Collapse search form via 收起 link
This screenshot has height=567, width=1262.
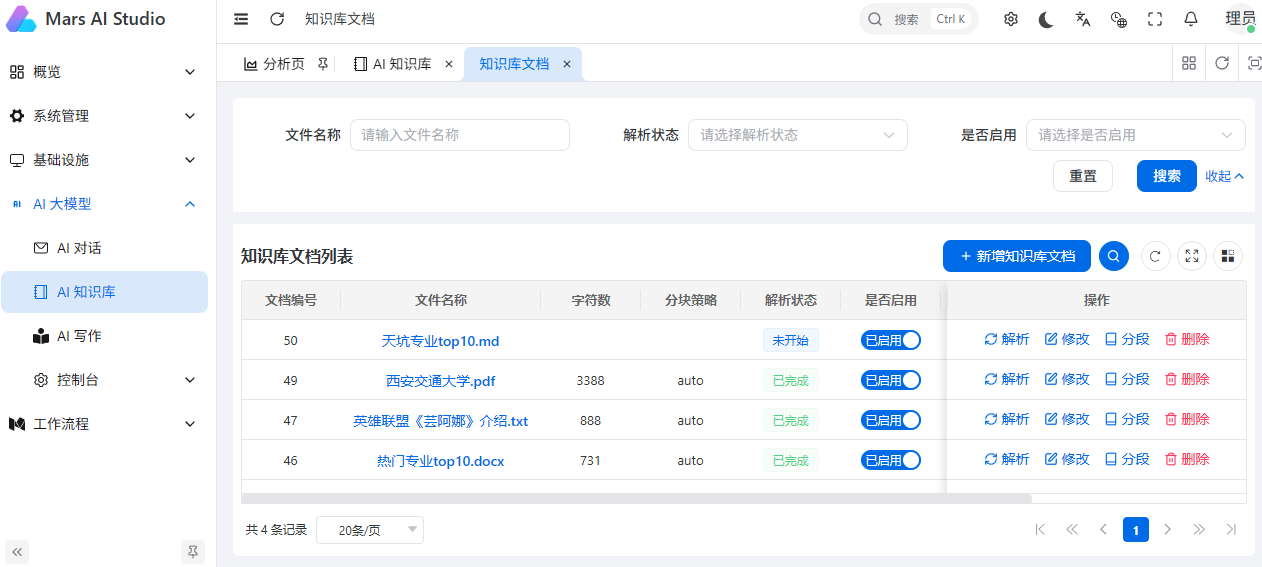[x=1225, y=176]
